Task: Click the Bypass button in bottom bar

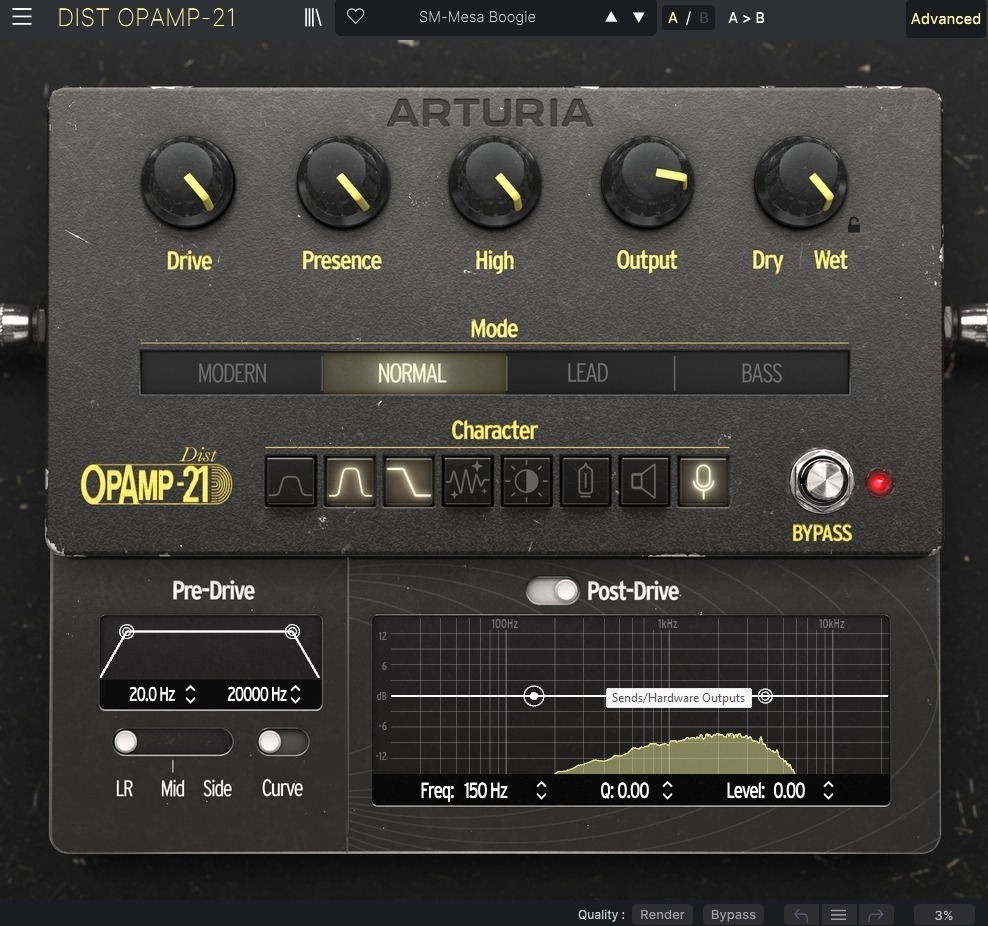Action: pos(733,915)
